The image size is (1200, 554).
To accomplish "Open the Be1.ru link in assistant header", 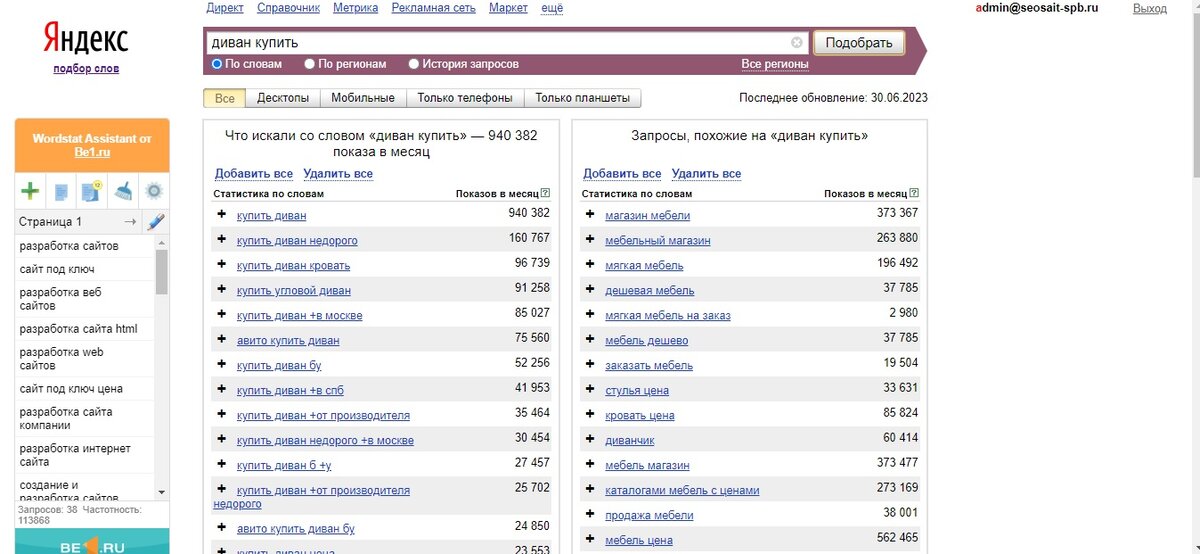I will click(91, 154).
